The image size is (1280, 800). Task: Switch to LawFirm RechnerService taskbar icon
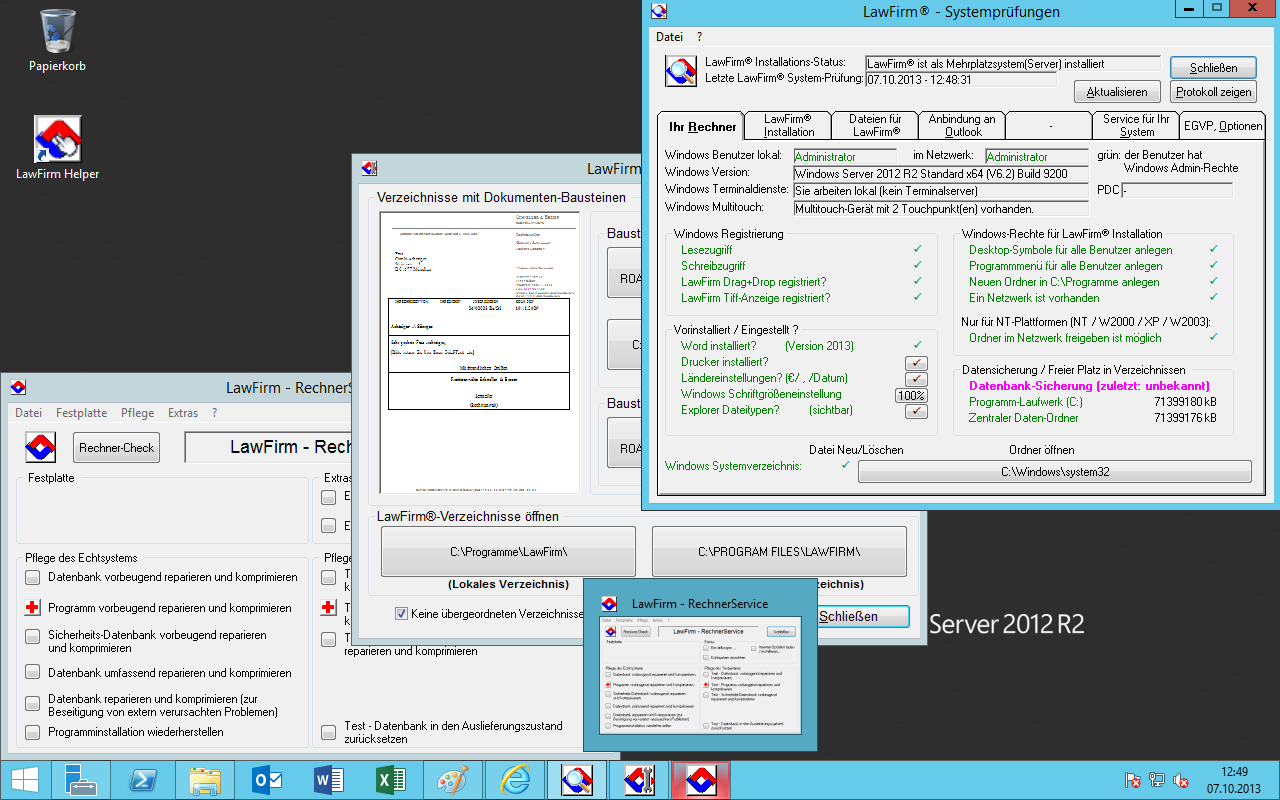pyautogui.click(x=701, y=780)
